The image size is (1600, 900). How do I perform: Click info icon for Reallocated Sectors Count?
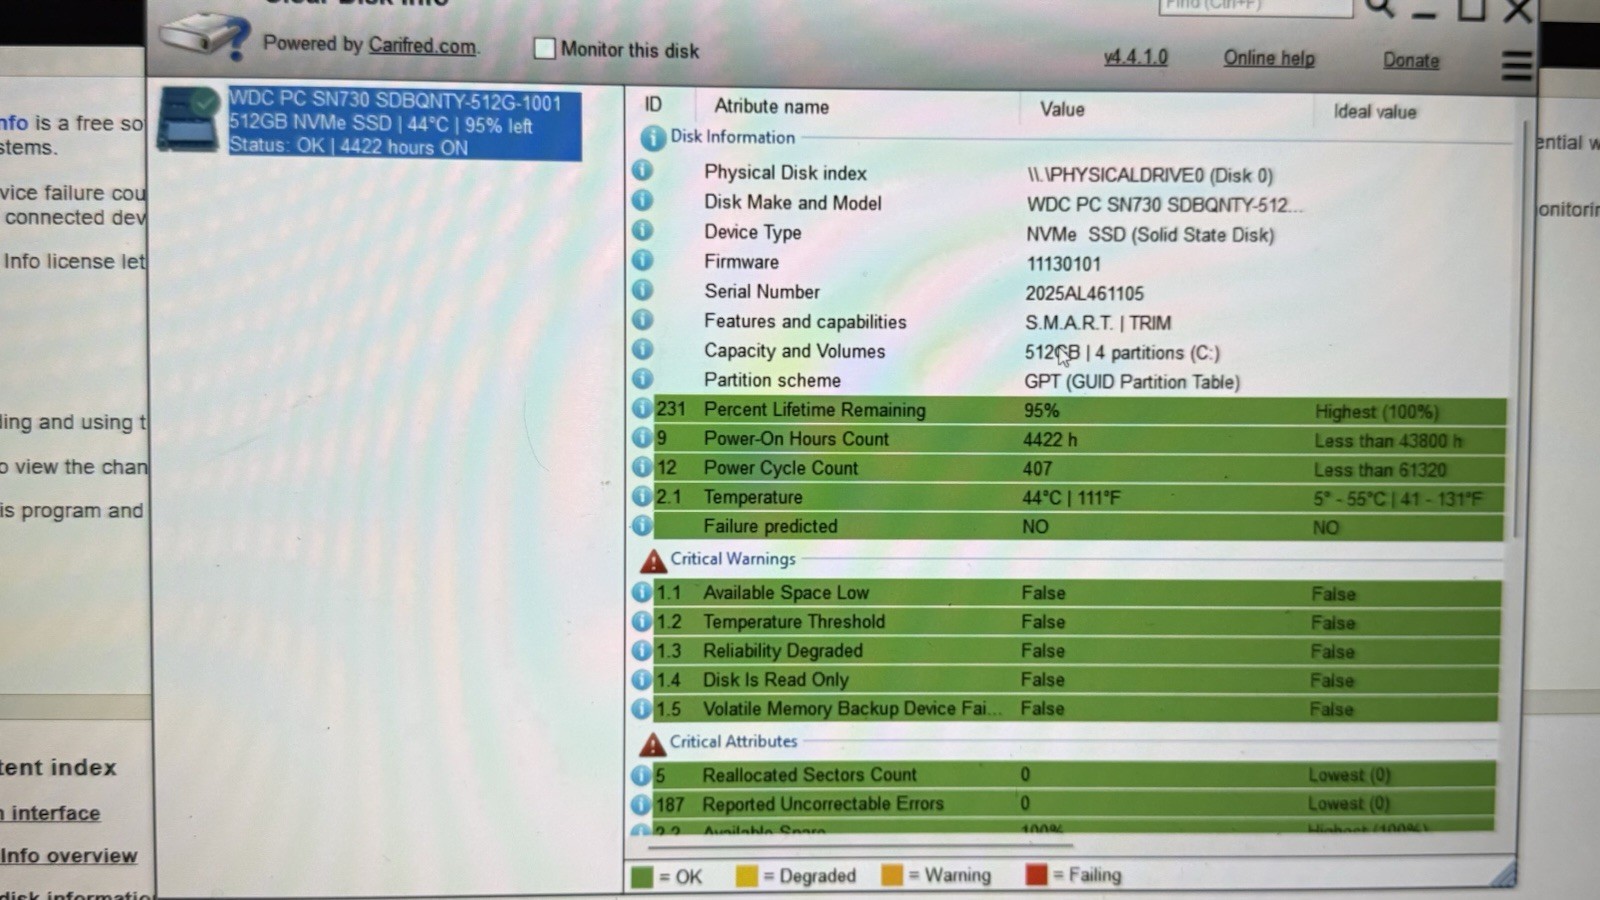click(641, 775)
